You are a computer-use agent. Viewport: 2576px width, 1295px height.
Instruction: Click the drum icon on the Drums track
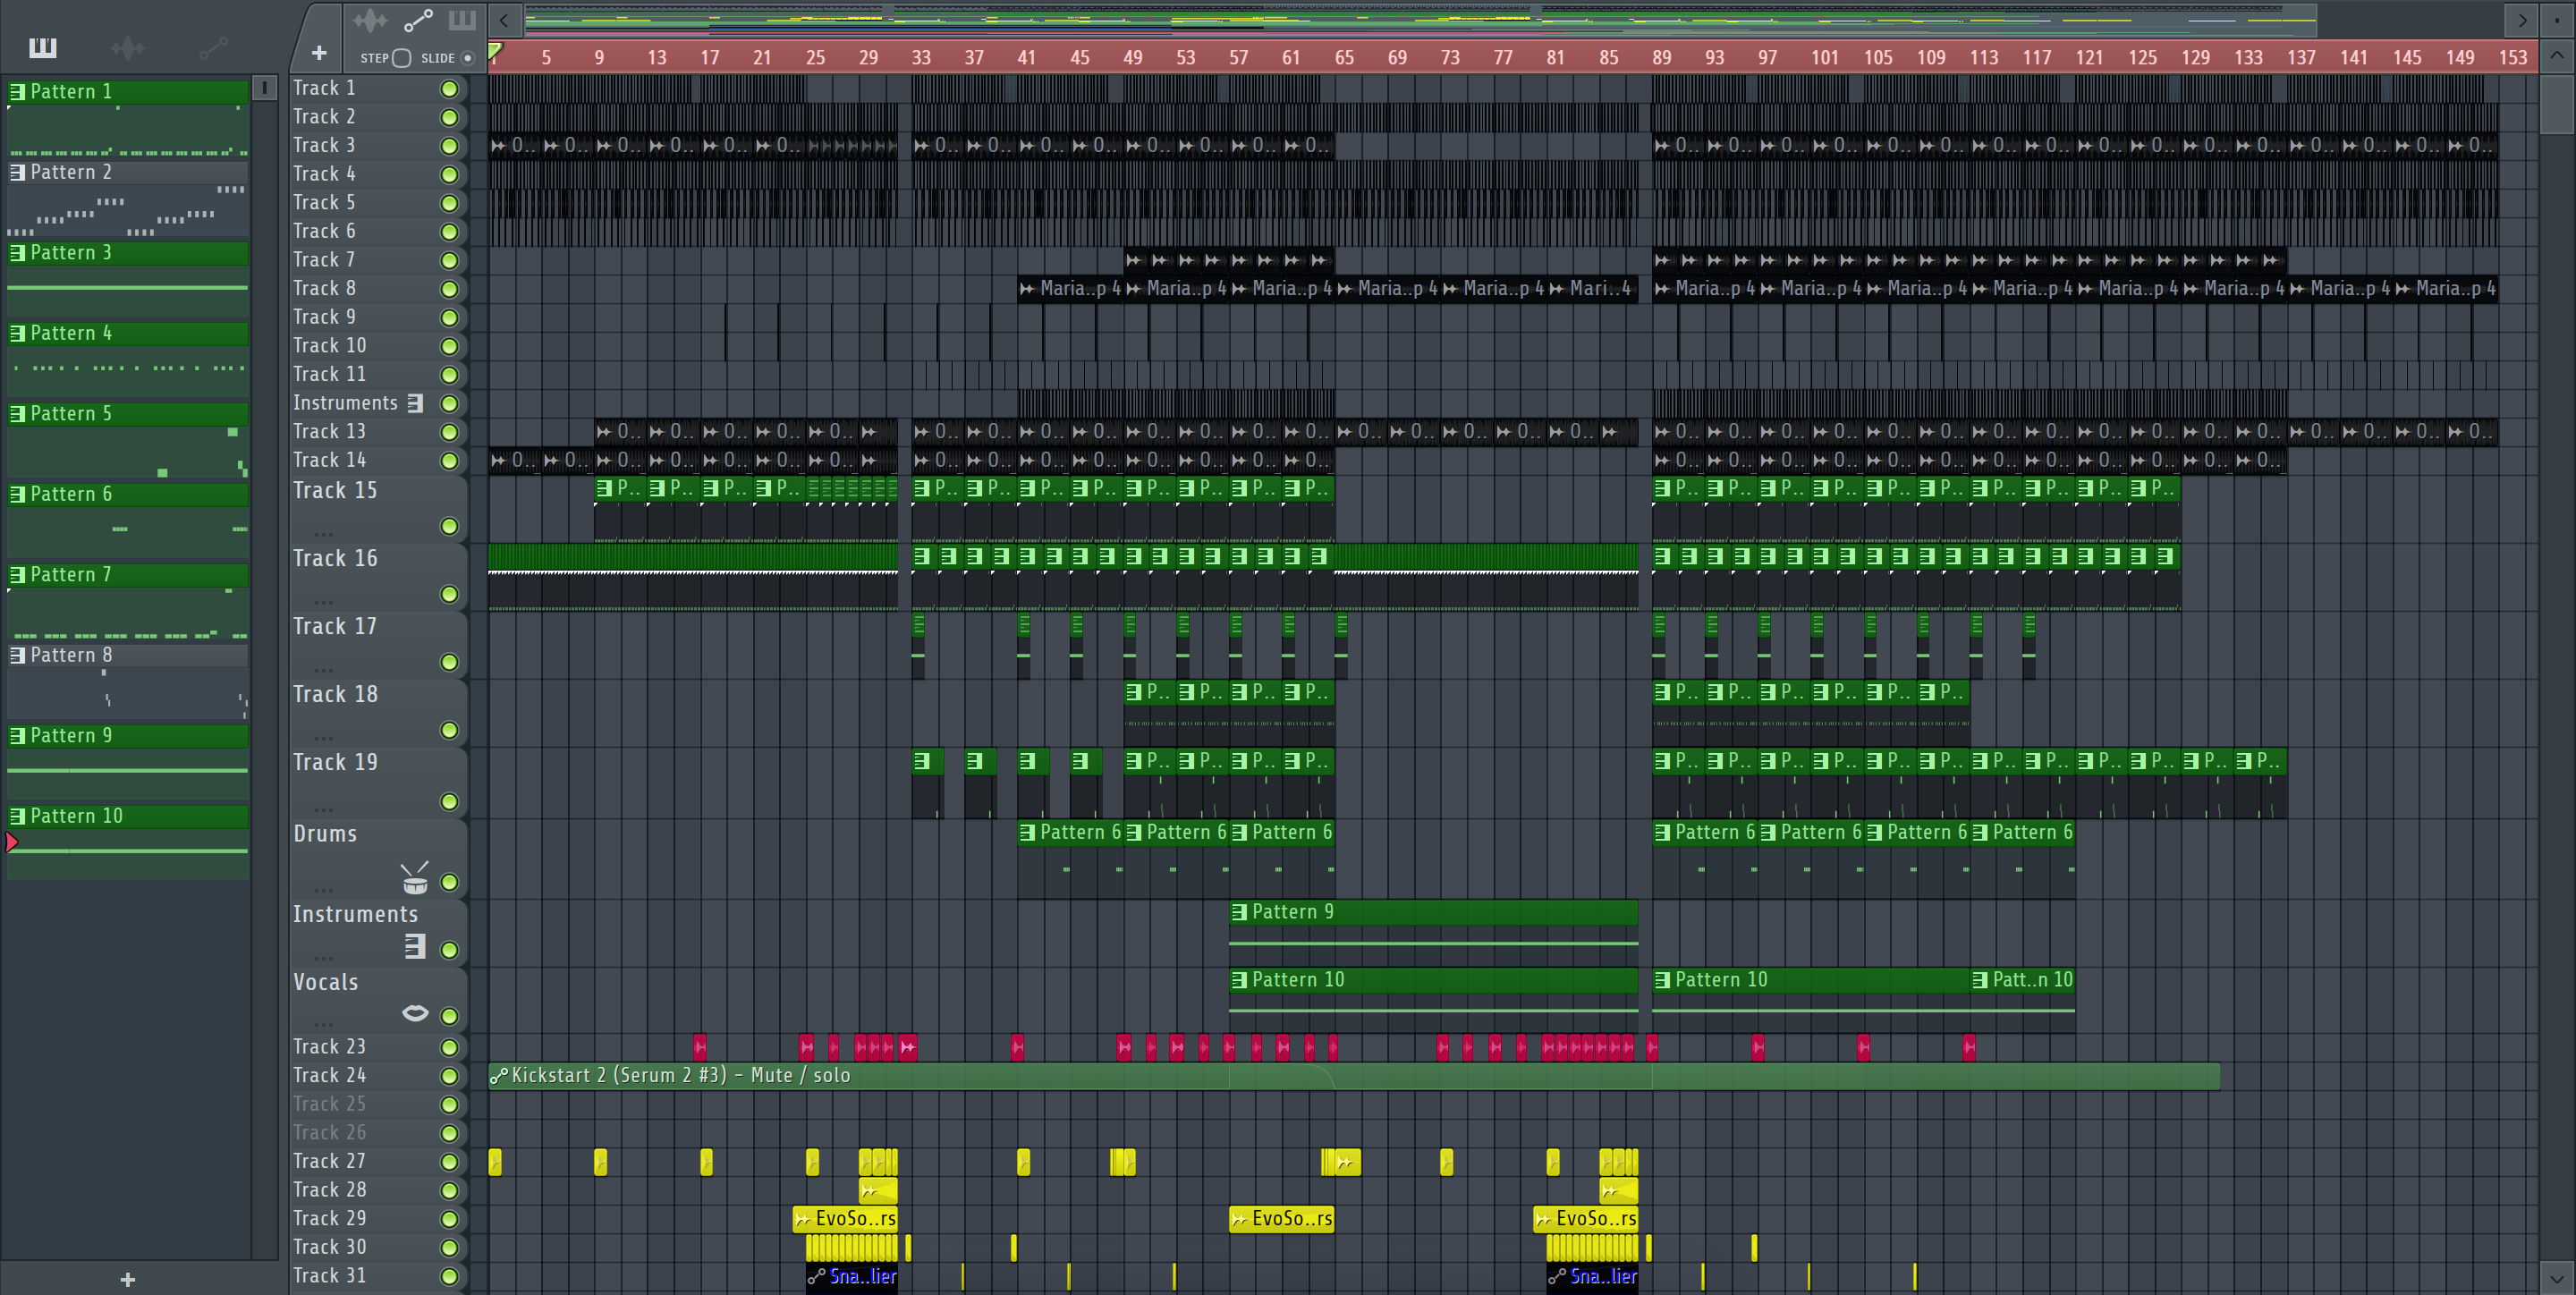pyautogui.click(x=414, y=879)
